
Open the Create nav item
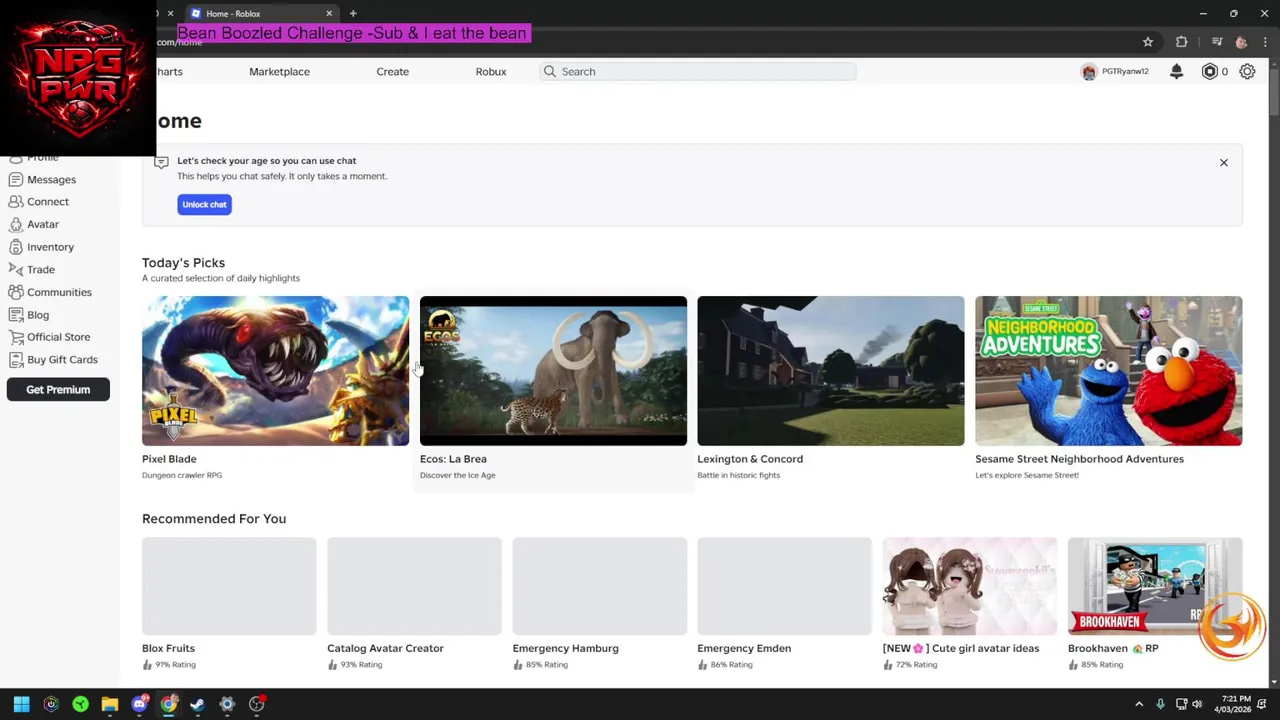392,72
